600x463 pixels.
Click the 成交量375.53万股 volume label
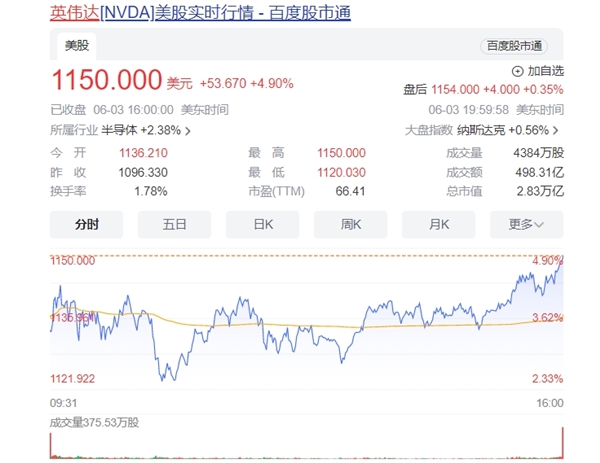point(95,423)
